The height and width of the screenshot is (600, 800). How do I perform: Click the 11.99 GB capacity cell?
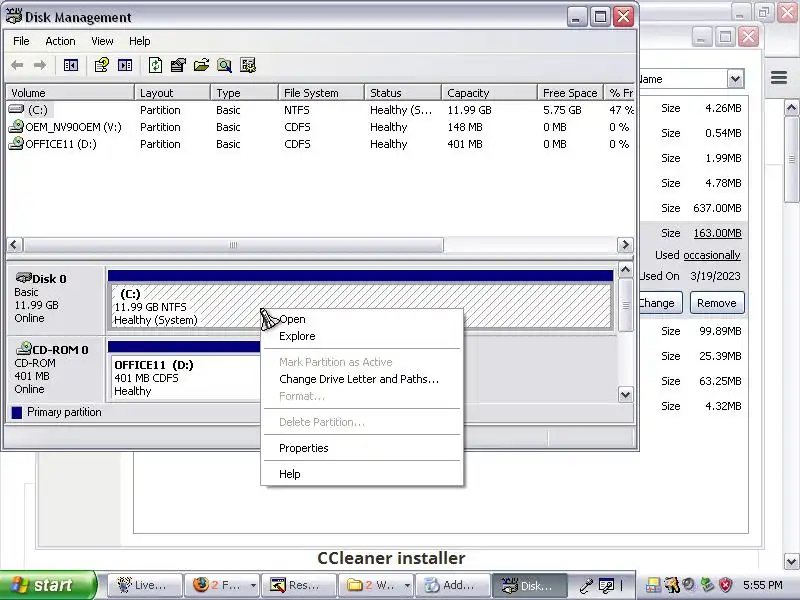pyautogui.click(x=469, y=110)
